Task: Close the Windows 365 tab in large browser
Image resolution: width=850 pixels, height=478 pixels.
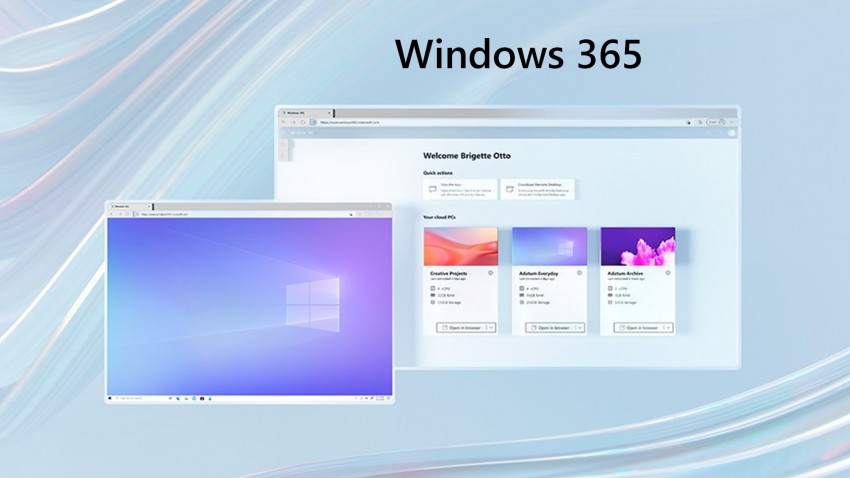Action: [329, 113]
